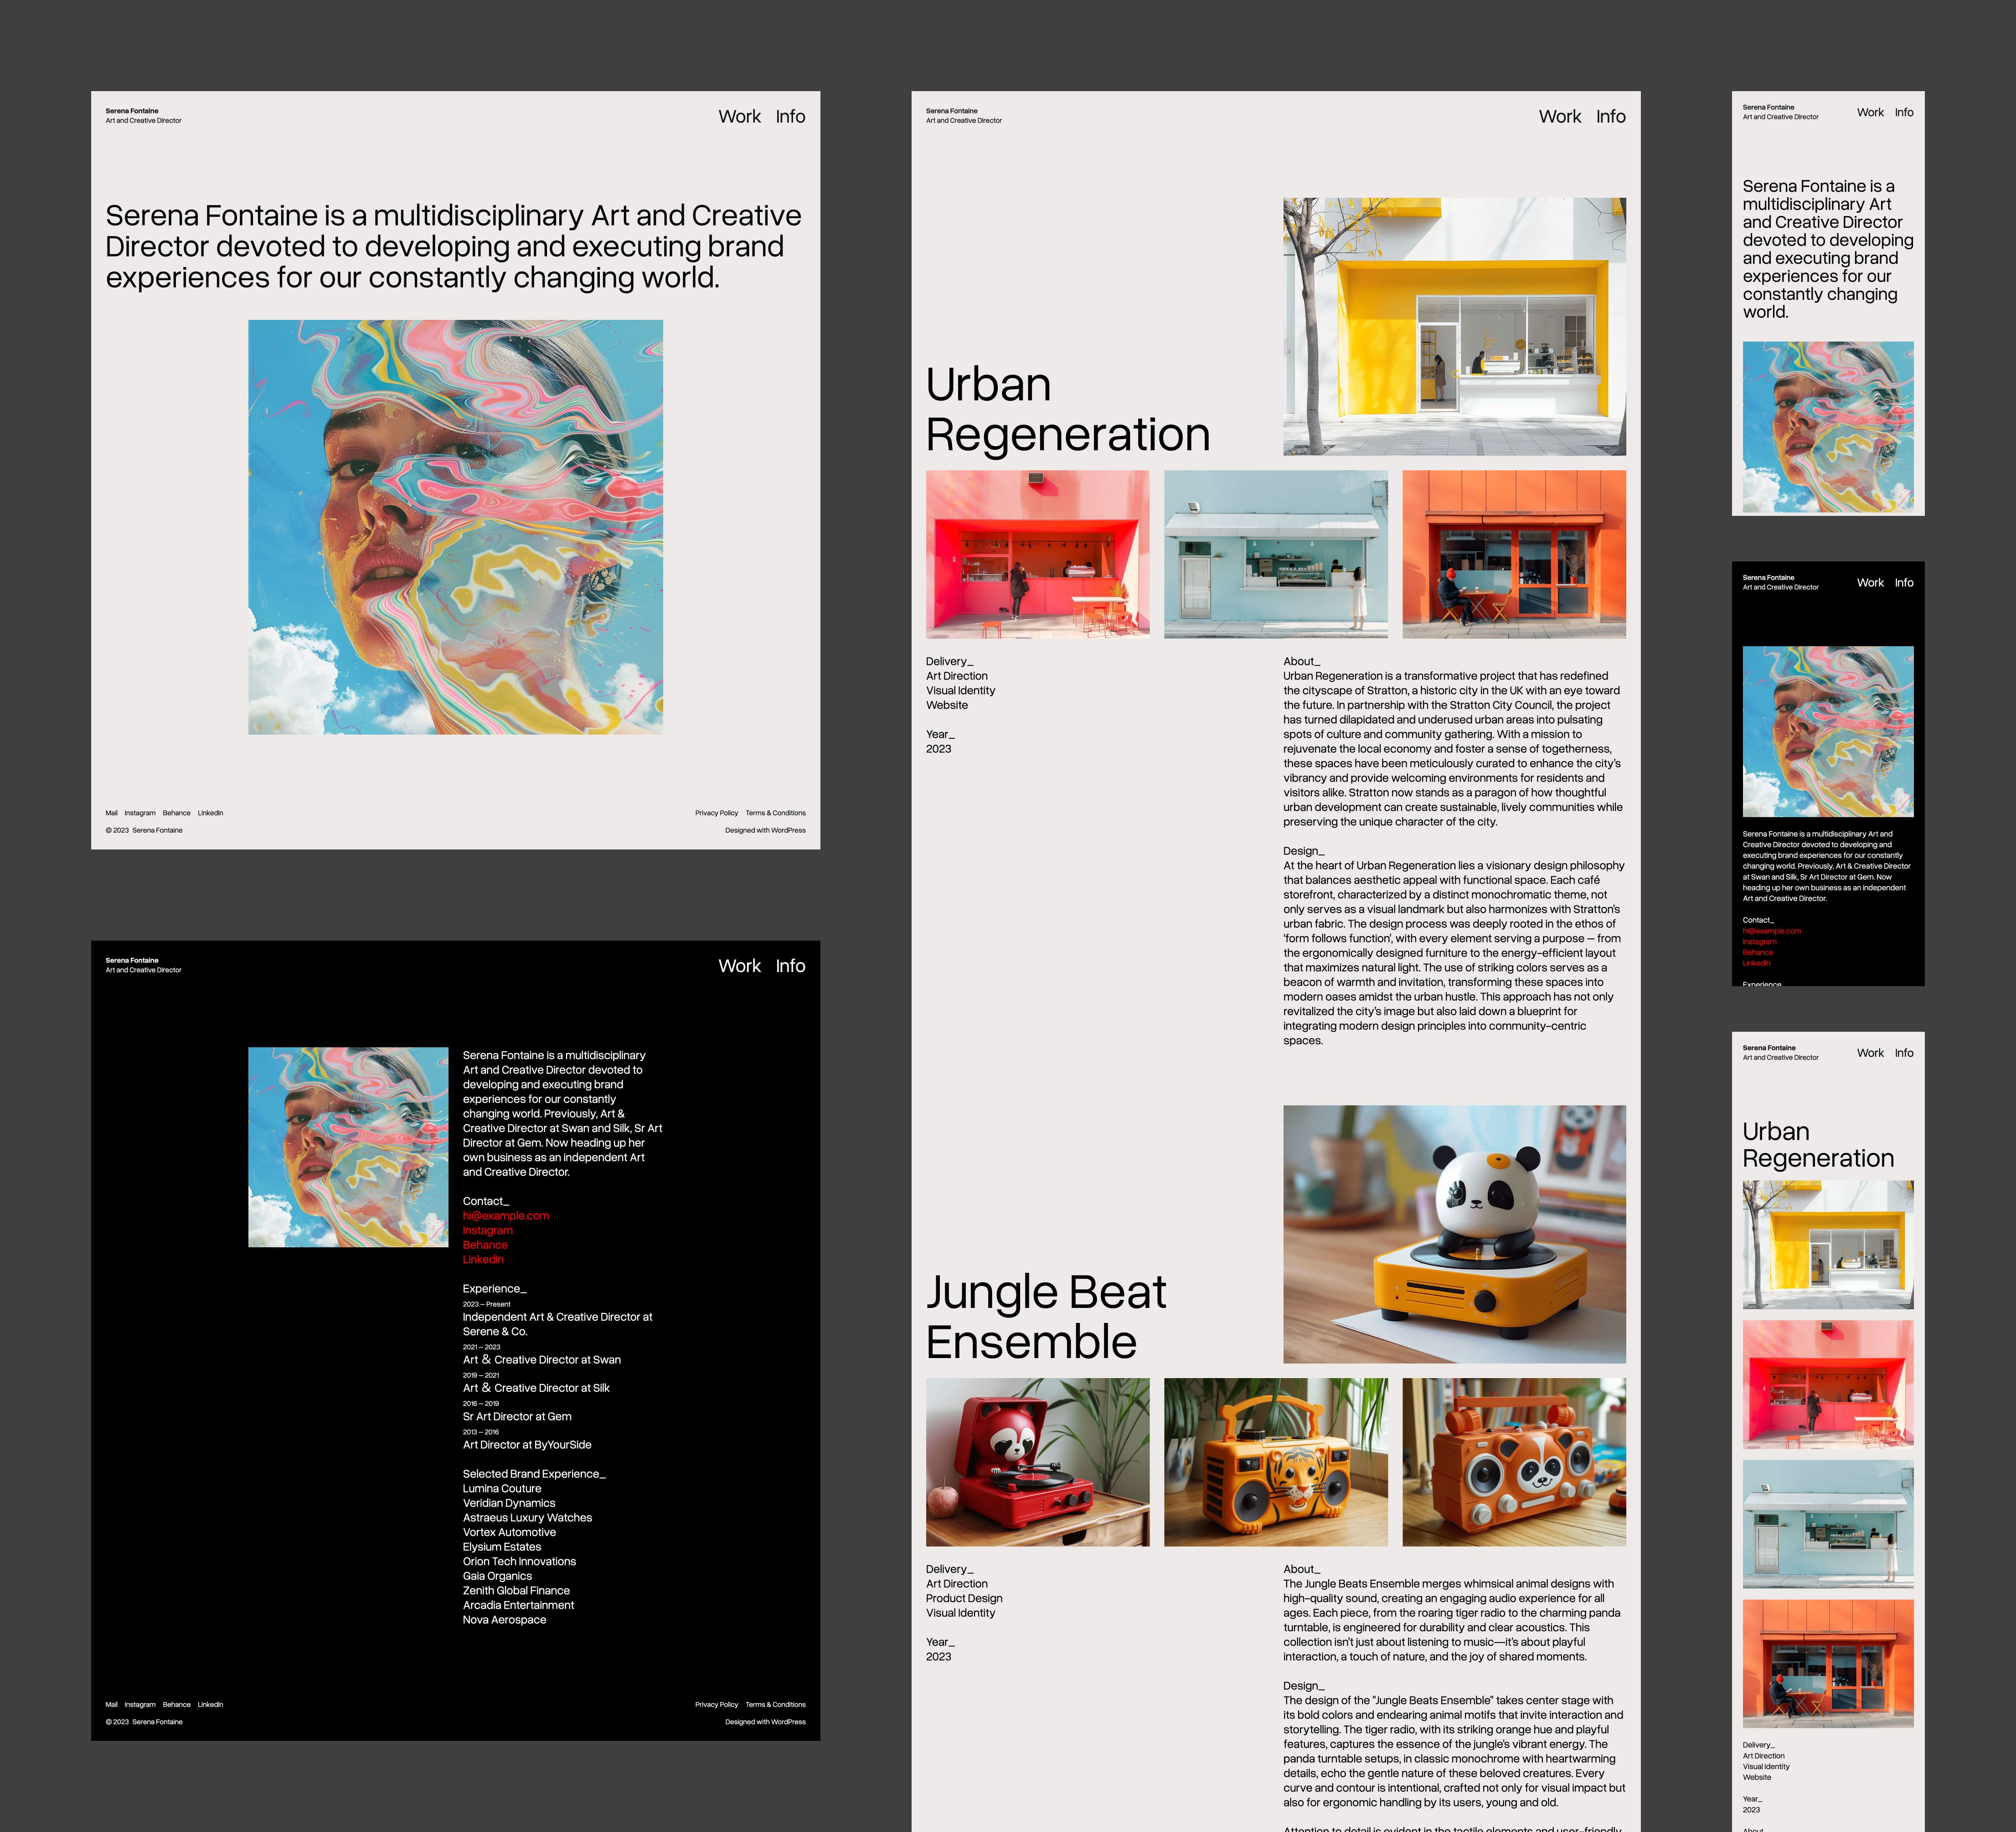Click Instagram in the black desktop page footer

[x=140, y=1705]
